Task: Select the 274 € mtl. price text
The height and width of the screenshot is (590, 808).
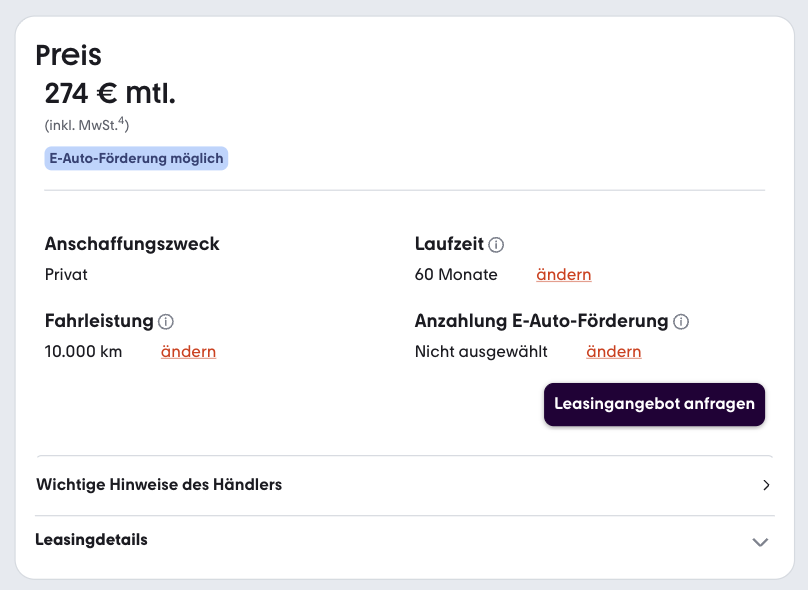Action: [x=110, y=94]
